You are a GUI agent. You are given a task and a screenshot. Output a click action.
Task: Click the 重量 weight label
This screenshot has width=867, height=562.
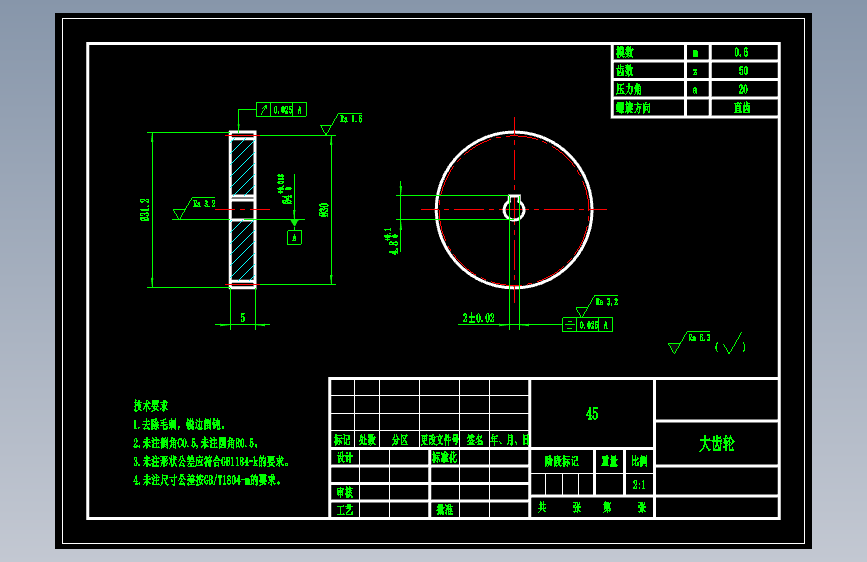[x=609, y=461]
